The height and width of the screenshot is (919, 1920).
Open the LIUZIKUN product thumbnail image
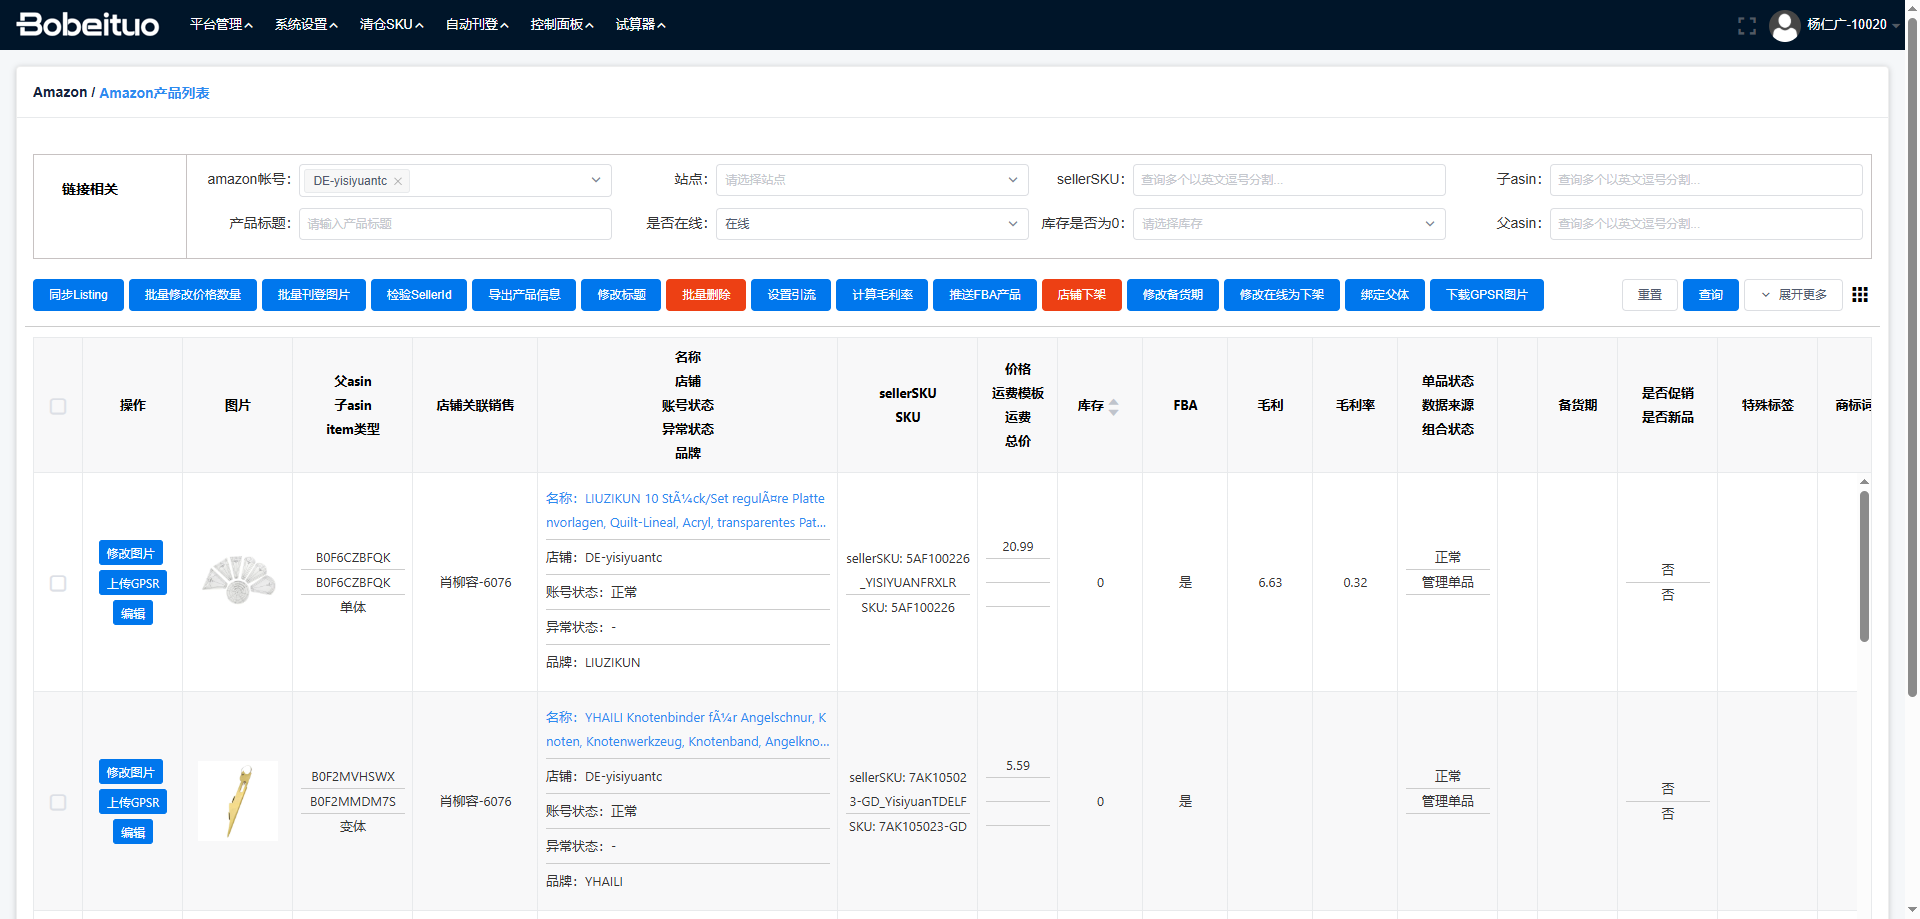(x=238, y=581)
